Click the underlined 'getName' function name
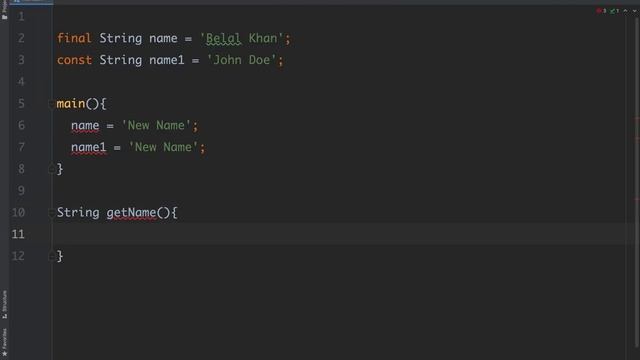 [131, 213]
